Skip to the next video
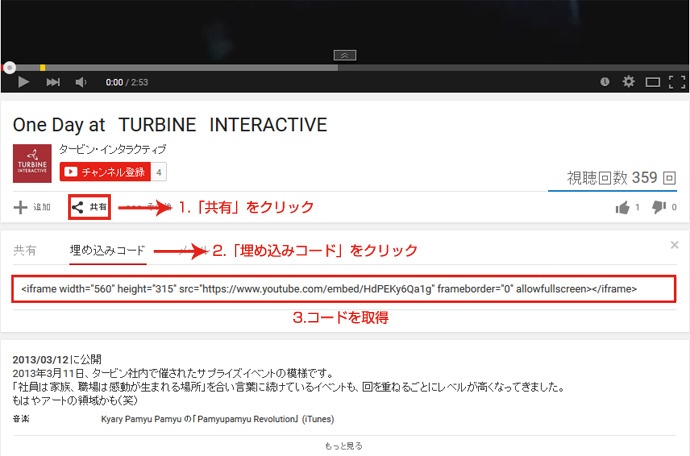This screenshot has height=456, width=690. (x=53, y=82)
